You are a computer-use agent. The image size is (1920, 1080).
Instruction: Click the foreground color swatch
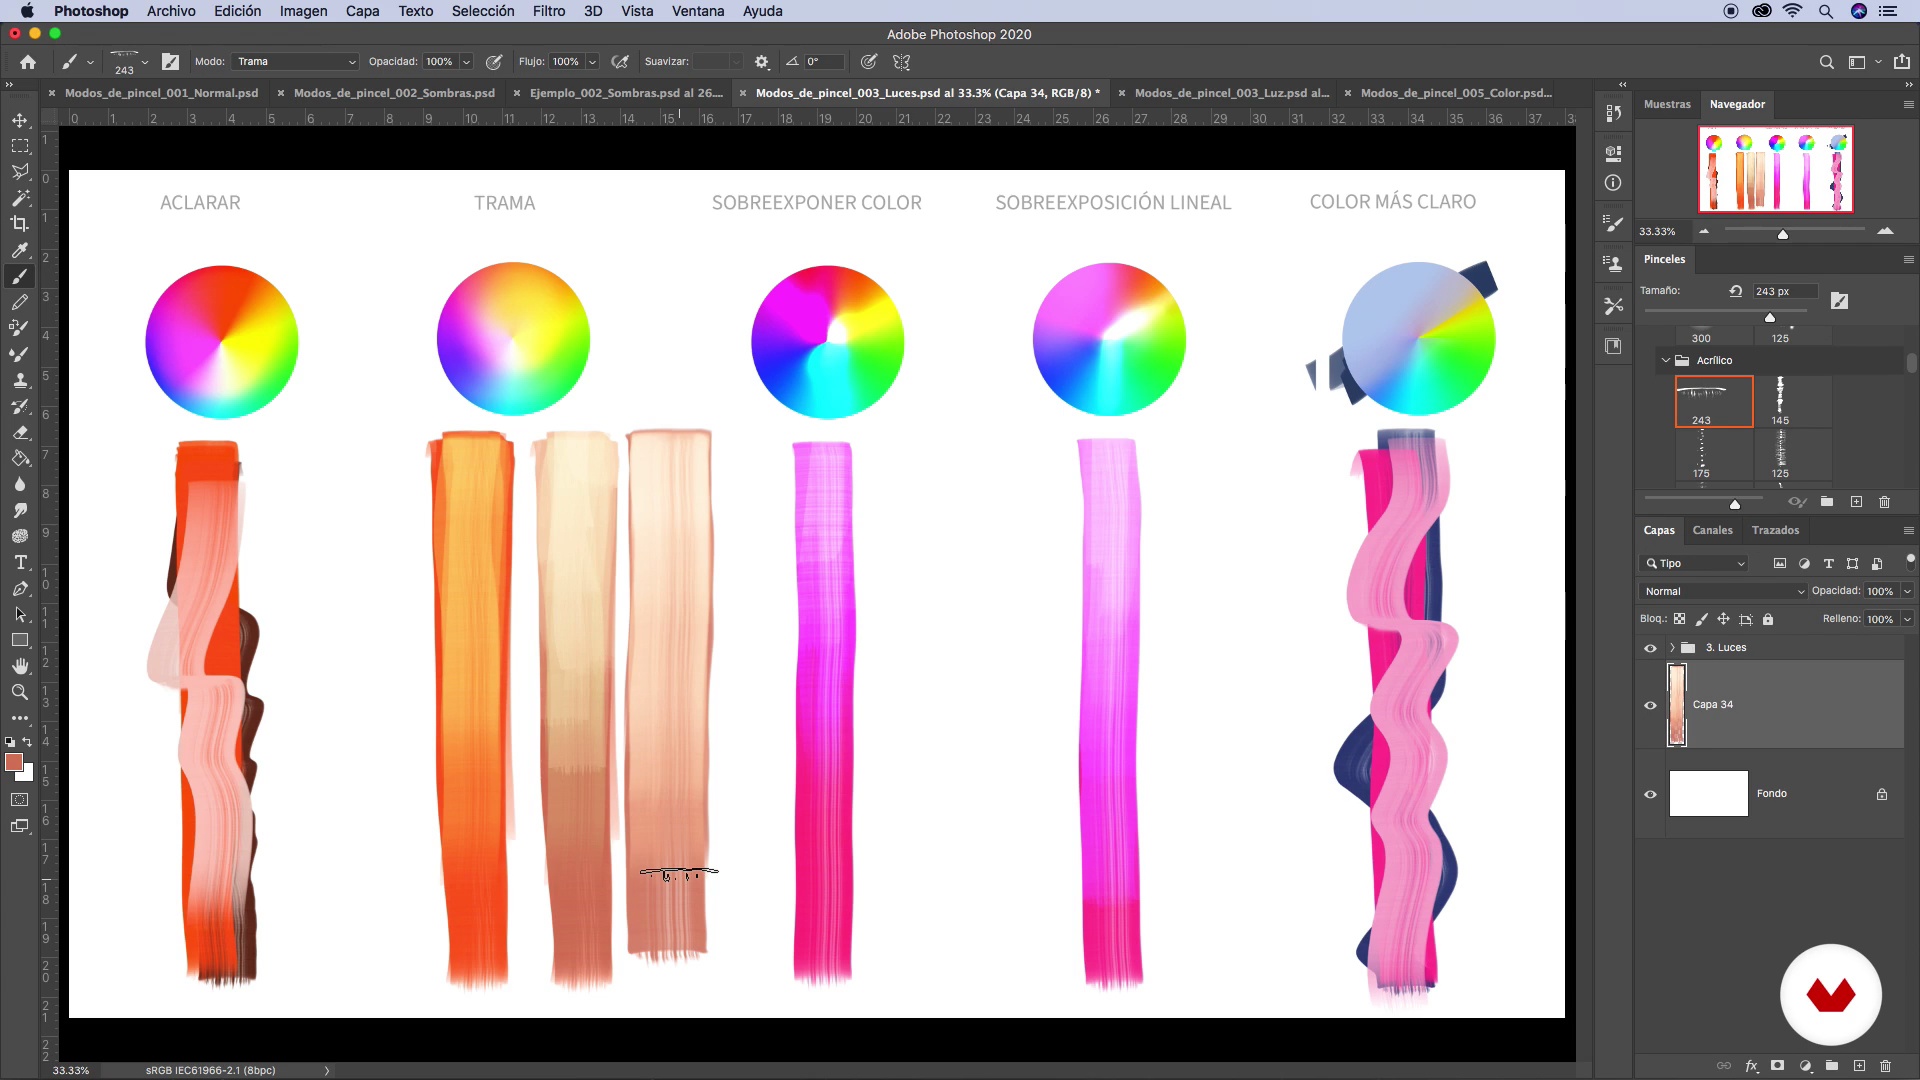click(x=14, y=762)
